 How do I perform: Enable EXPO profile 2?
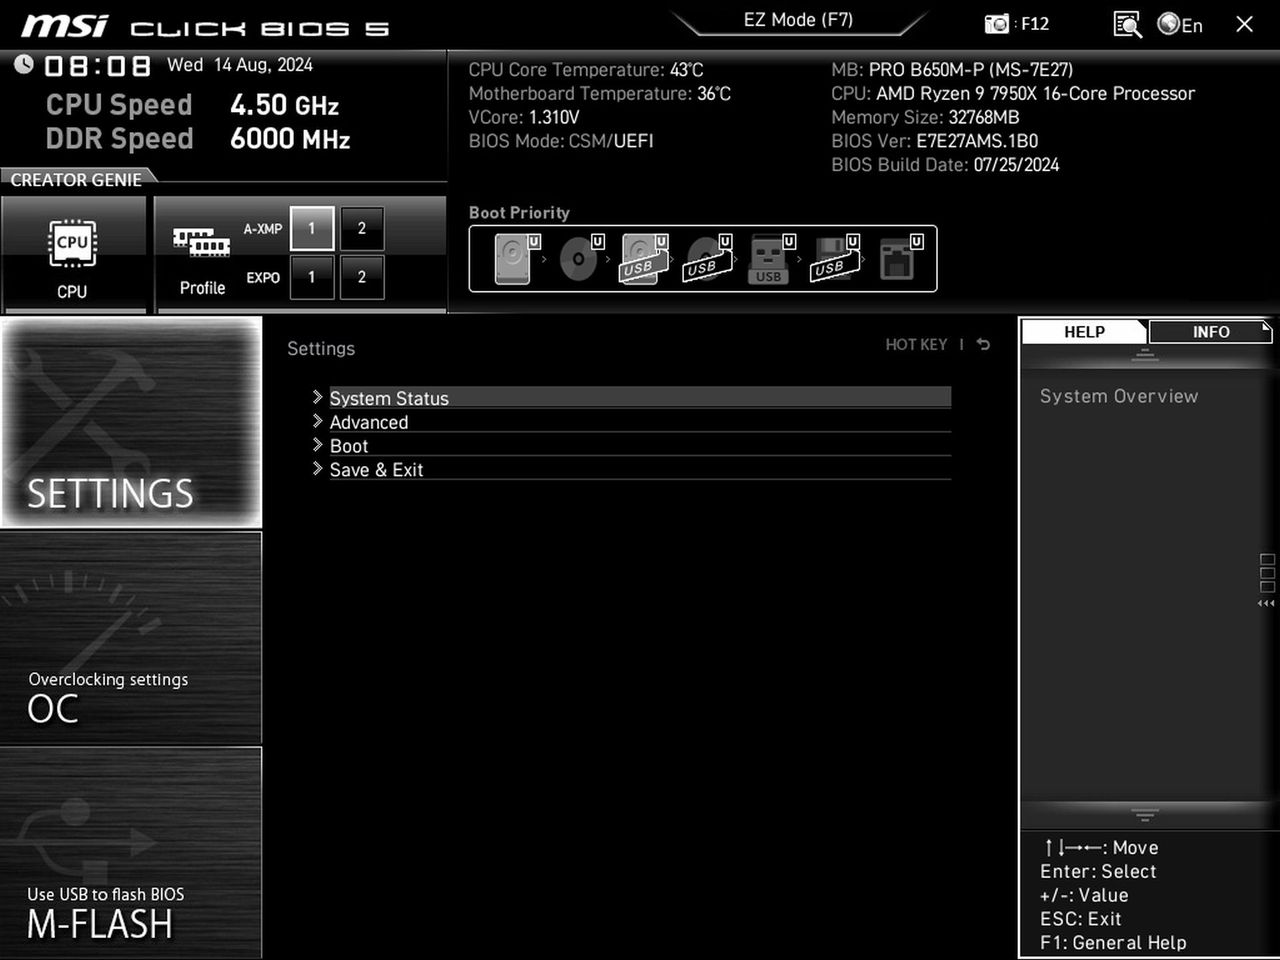pyautogui.click(x=362, y=277)
